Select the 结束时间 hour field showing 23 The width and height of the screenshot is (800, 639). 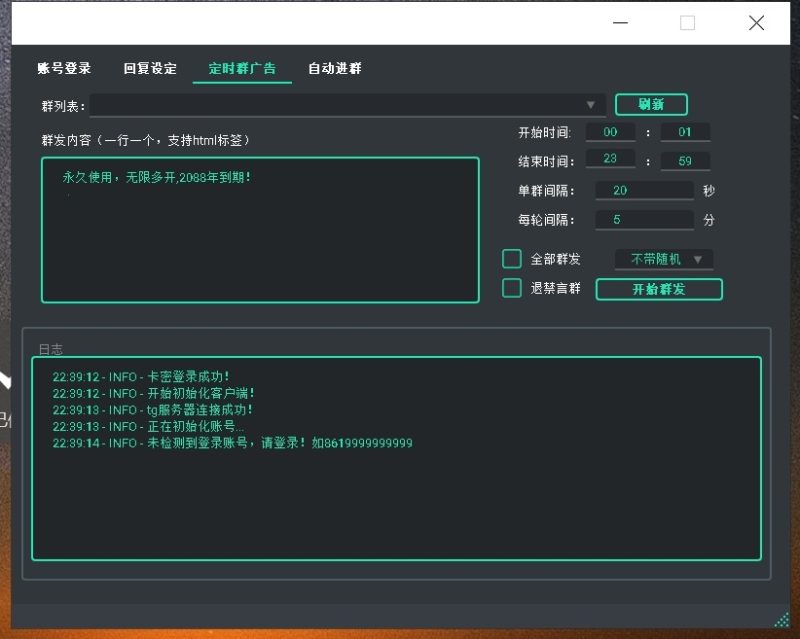610,160
